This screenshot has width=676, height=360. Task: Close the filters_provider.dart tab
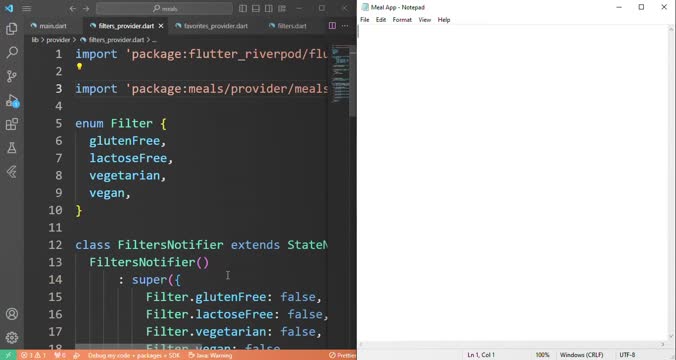161,26
